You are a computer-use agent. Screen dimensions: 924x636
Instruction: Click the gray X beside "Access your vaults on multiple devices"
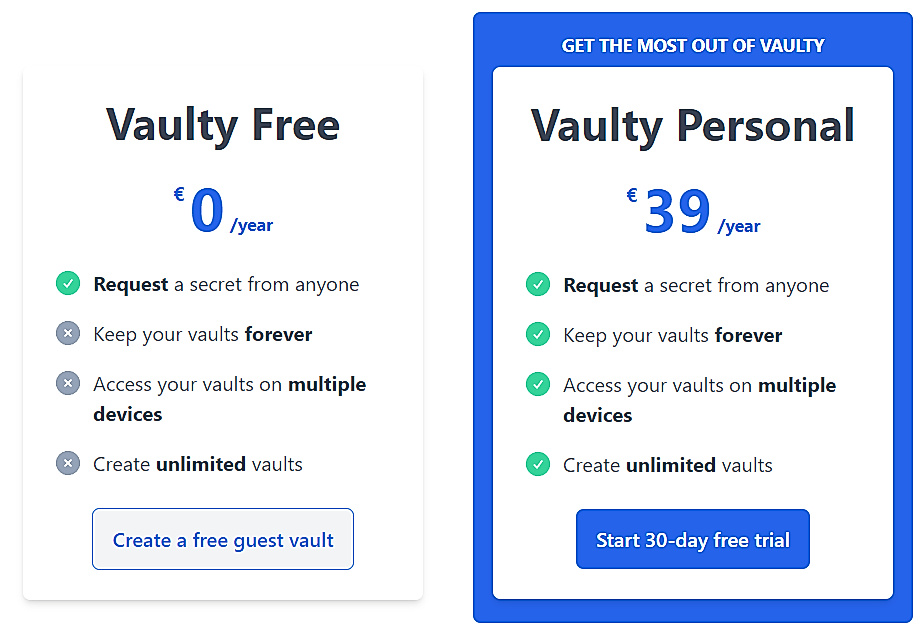pos(67,383)
